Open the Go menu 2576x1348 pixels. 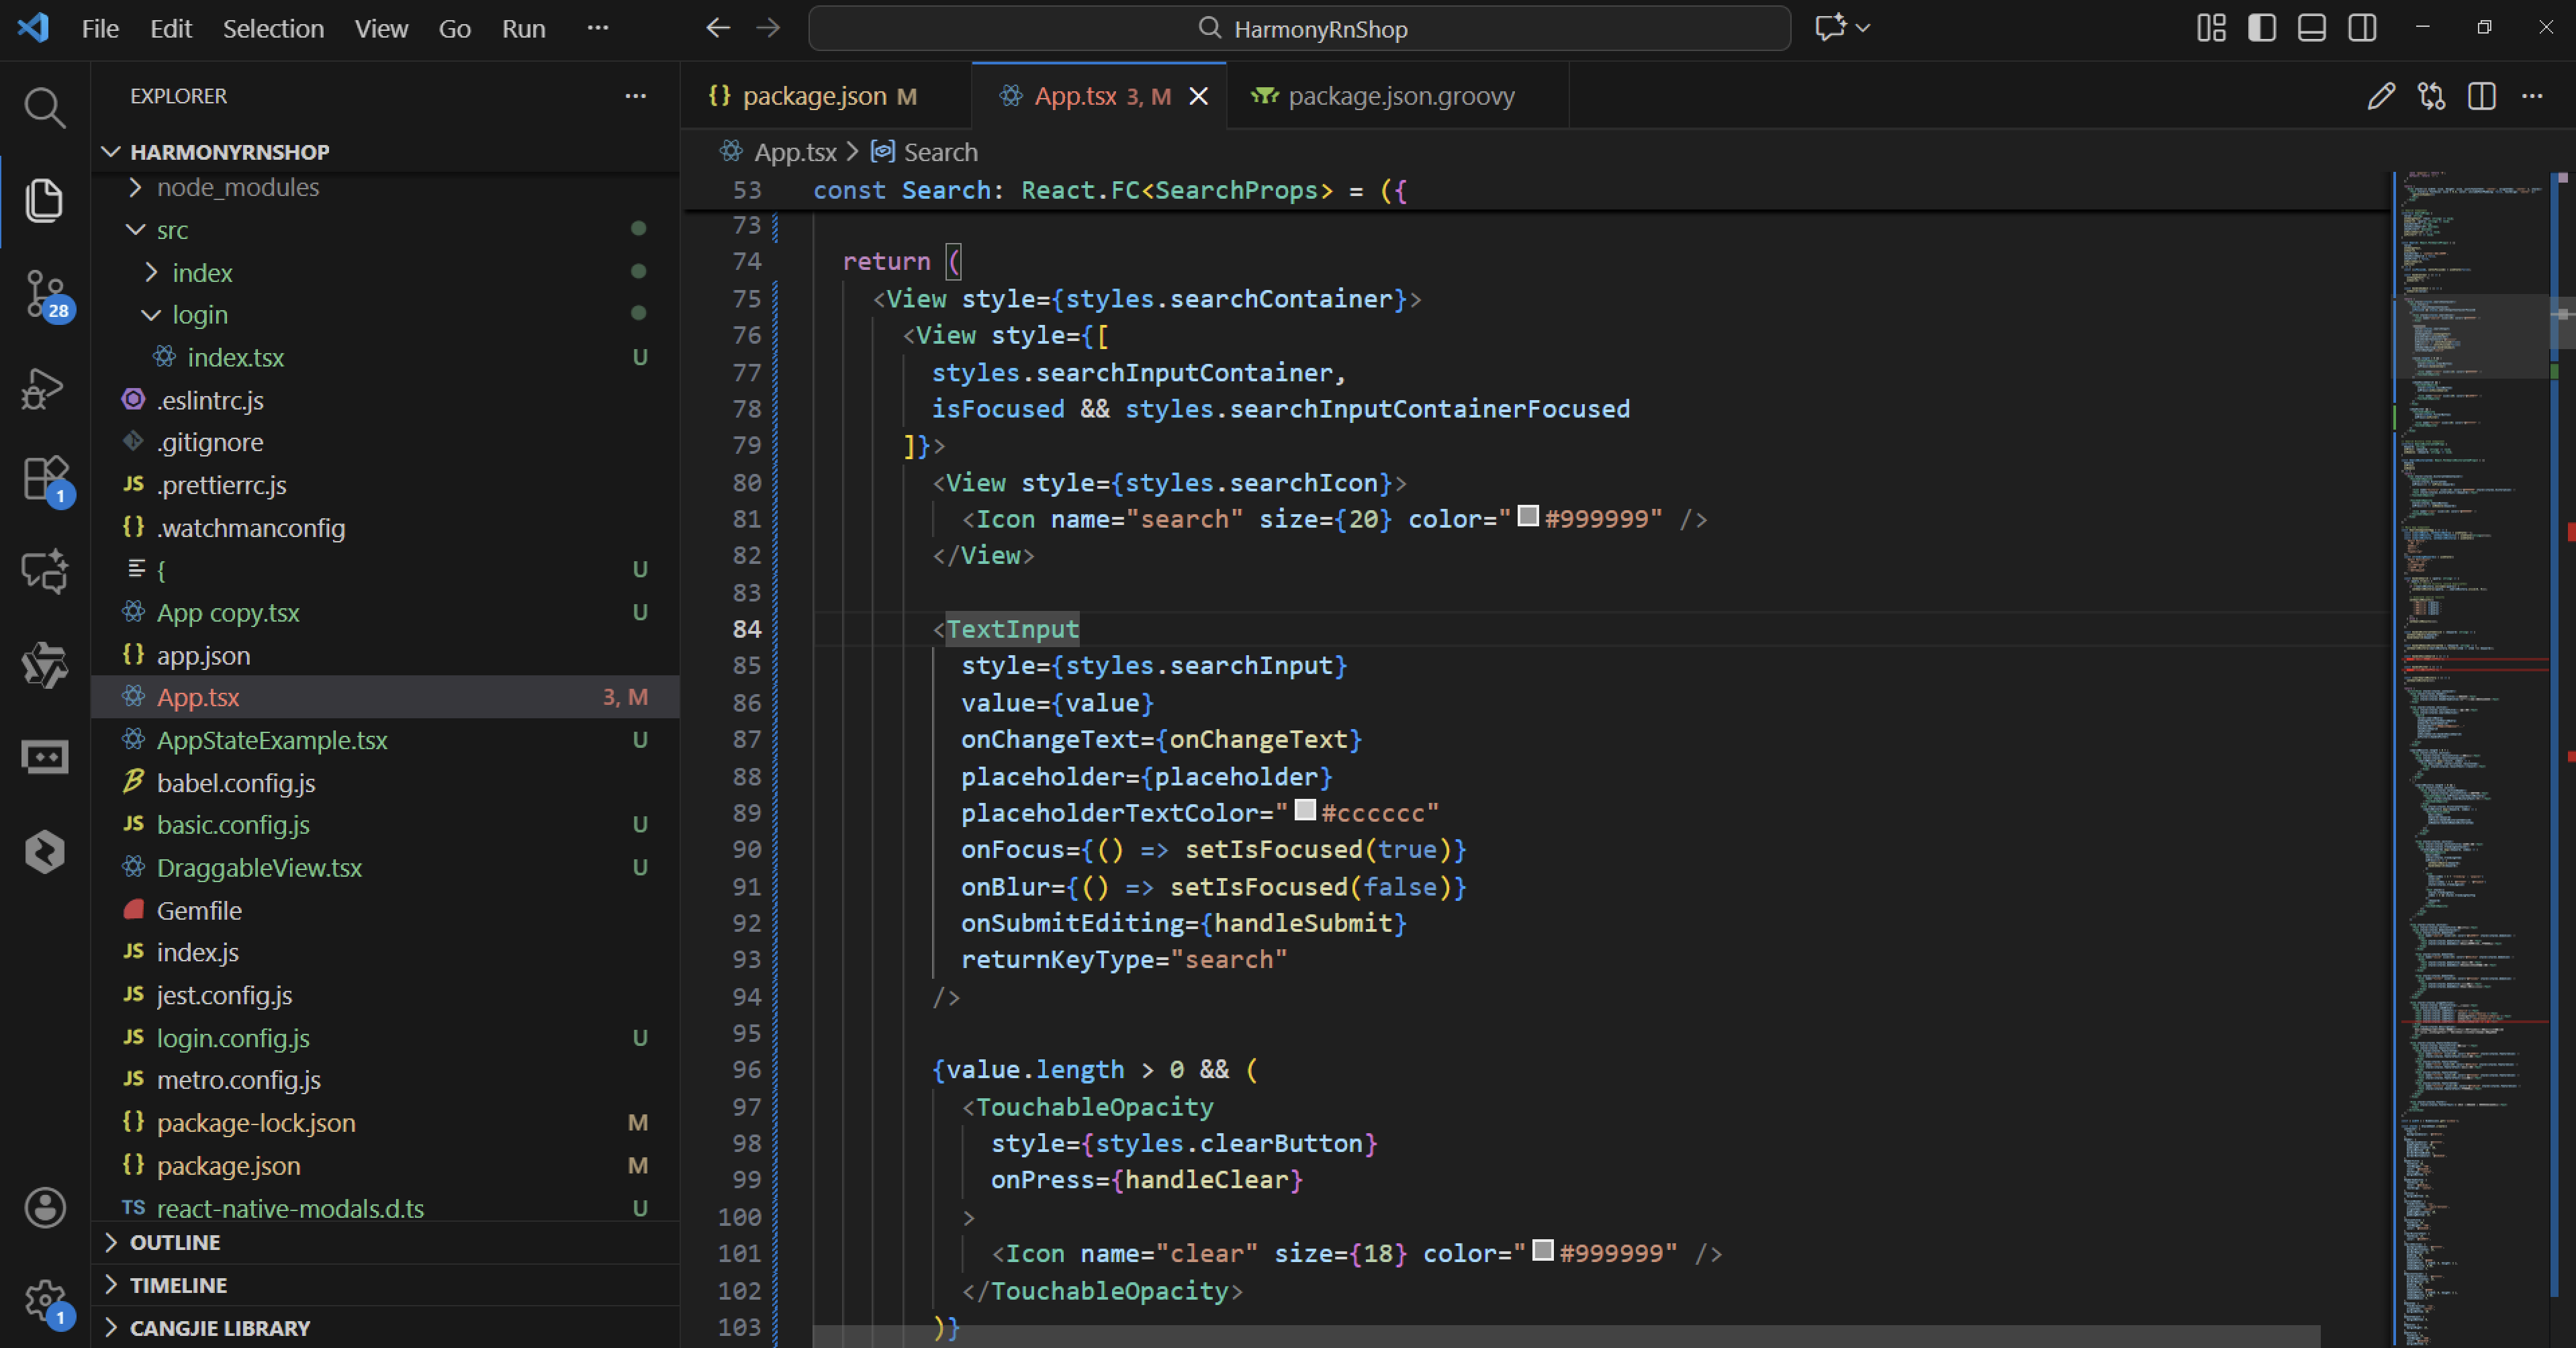coord(455,28)
